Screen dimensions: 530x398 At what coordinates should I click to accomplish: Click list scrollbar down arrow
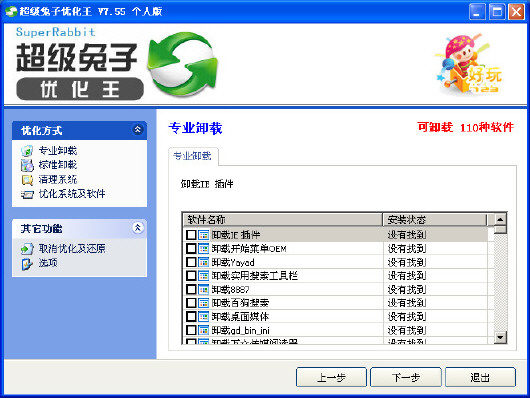tap(500, 337)
